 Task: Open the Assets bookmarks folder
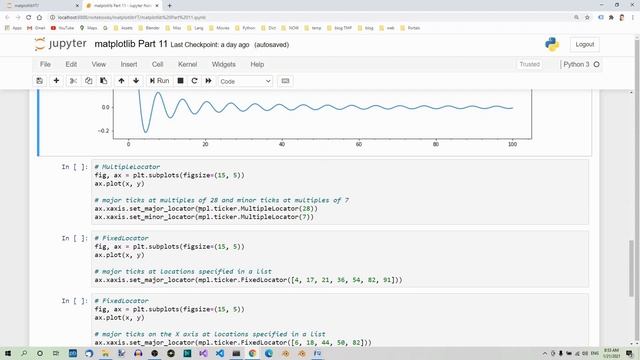(124, 28)
